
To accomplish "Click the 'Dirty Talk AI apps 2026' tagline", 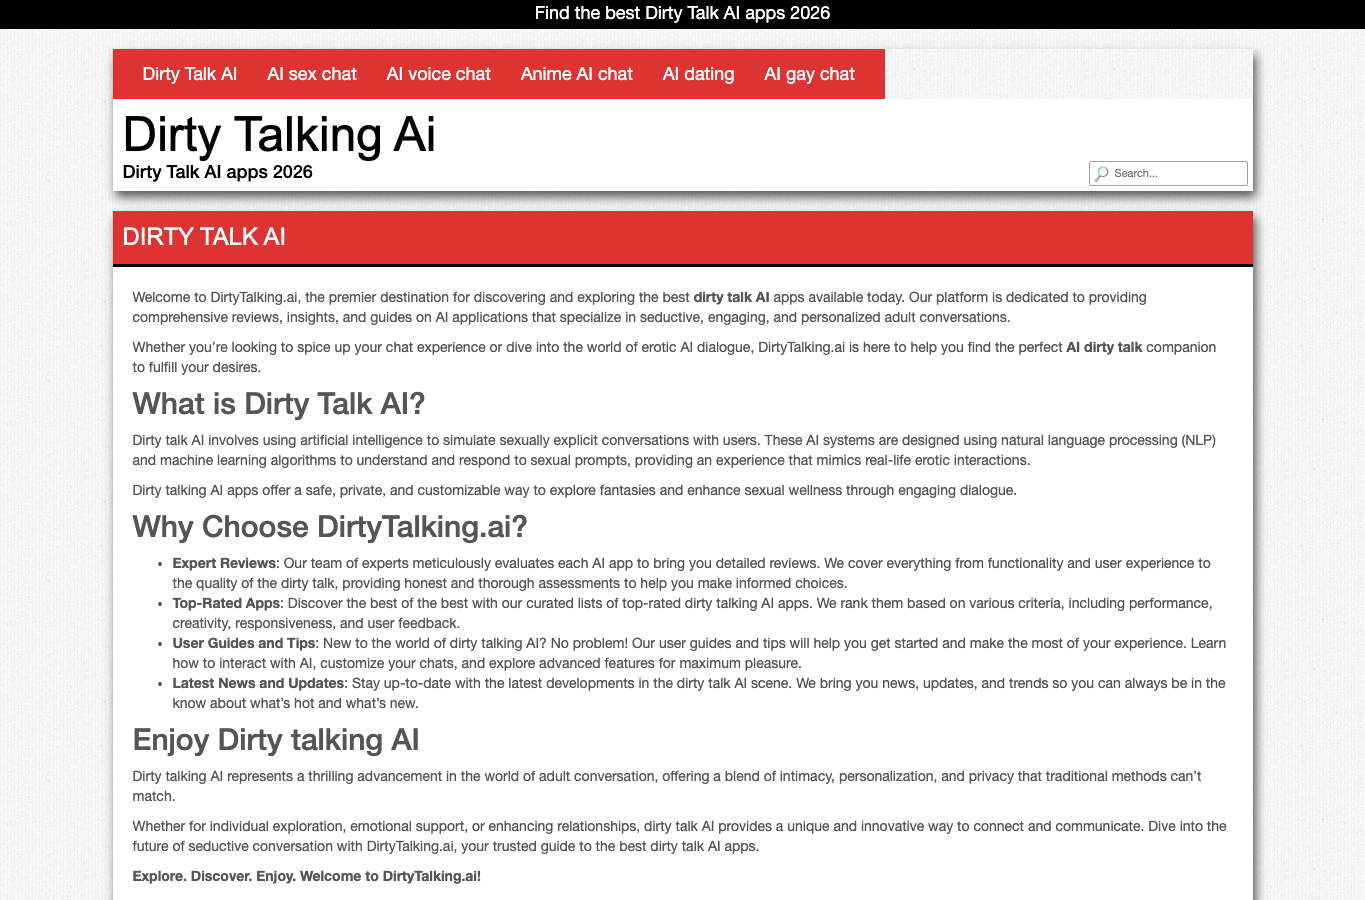I will [x=217, y=172].
